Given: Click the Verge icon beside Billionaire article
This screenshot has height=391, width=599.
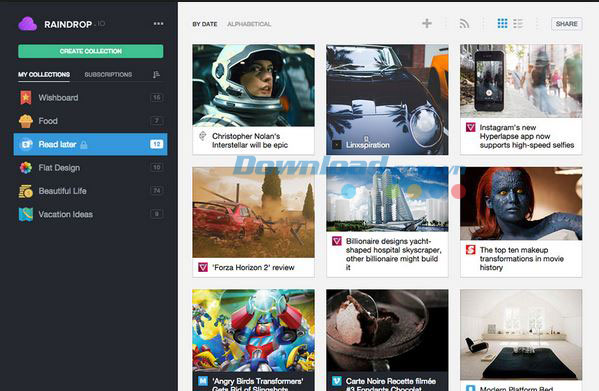Looking at the screenshot, I should coord(337,241).
